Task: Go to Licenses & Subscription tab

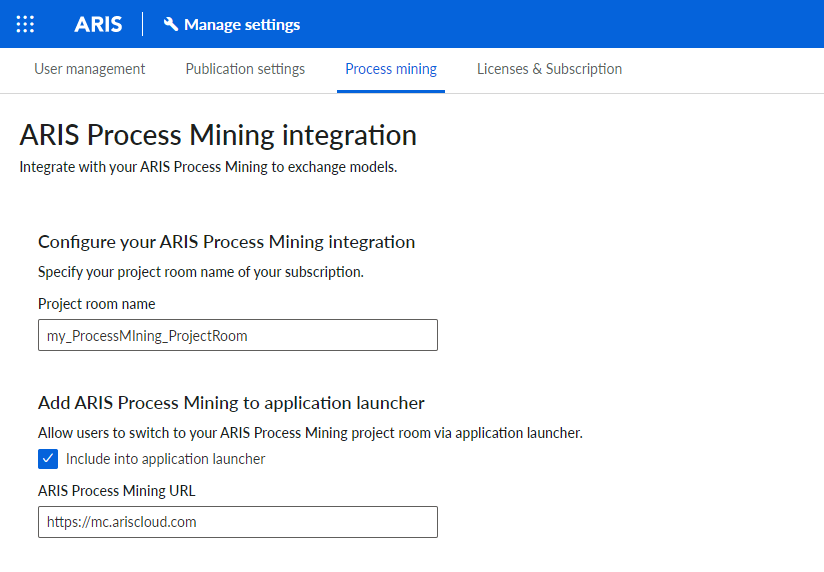Action: click(x=549, y=69)
